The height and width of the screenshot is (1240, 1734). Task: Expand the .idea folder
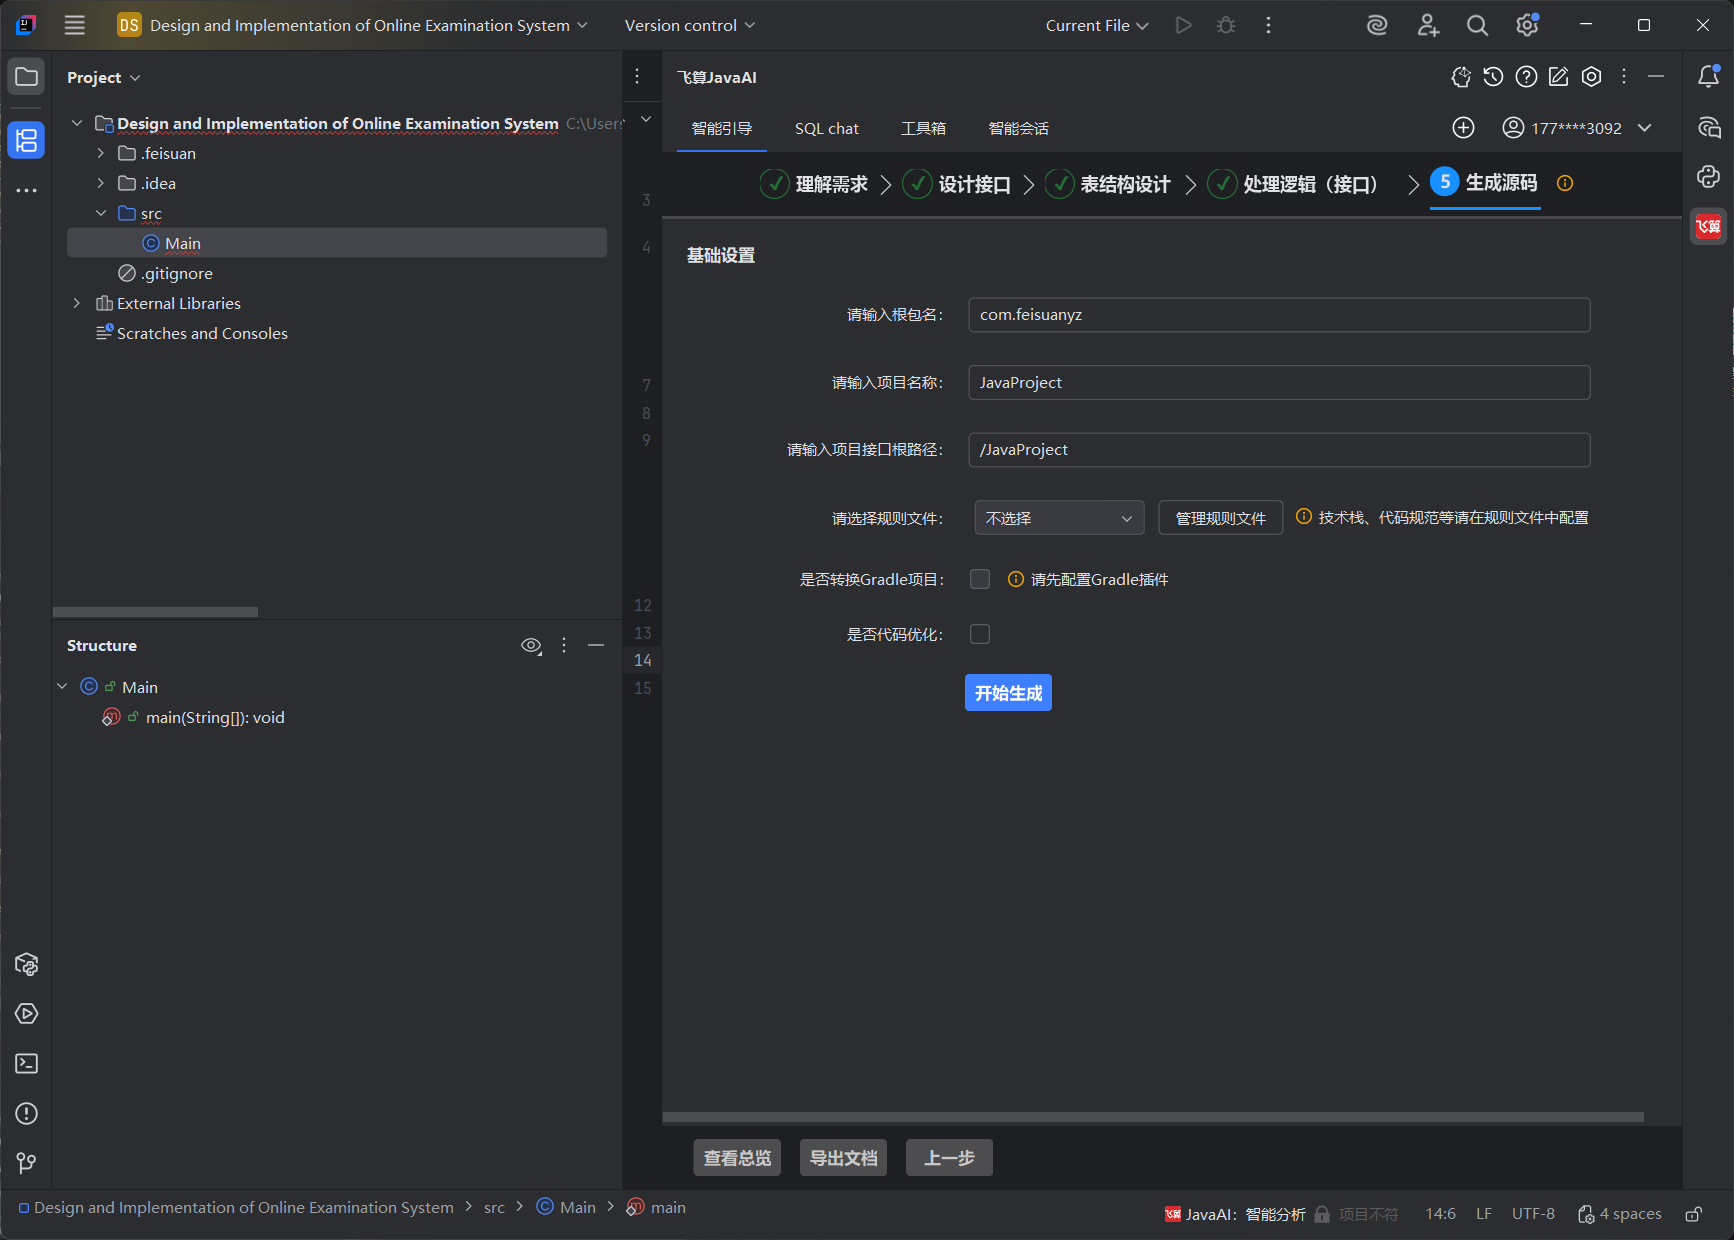pos(100,183)
